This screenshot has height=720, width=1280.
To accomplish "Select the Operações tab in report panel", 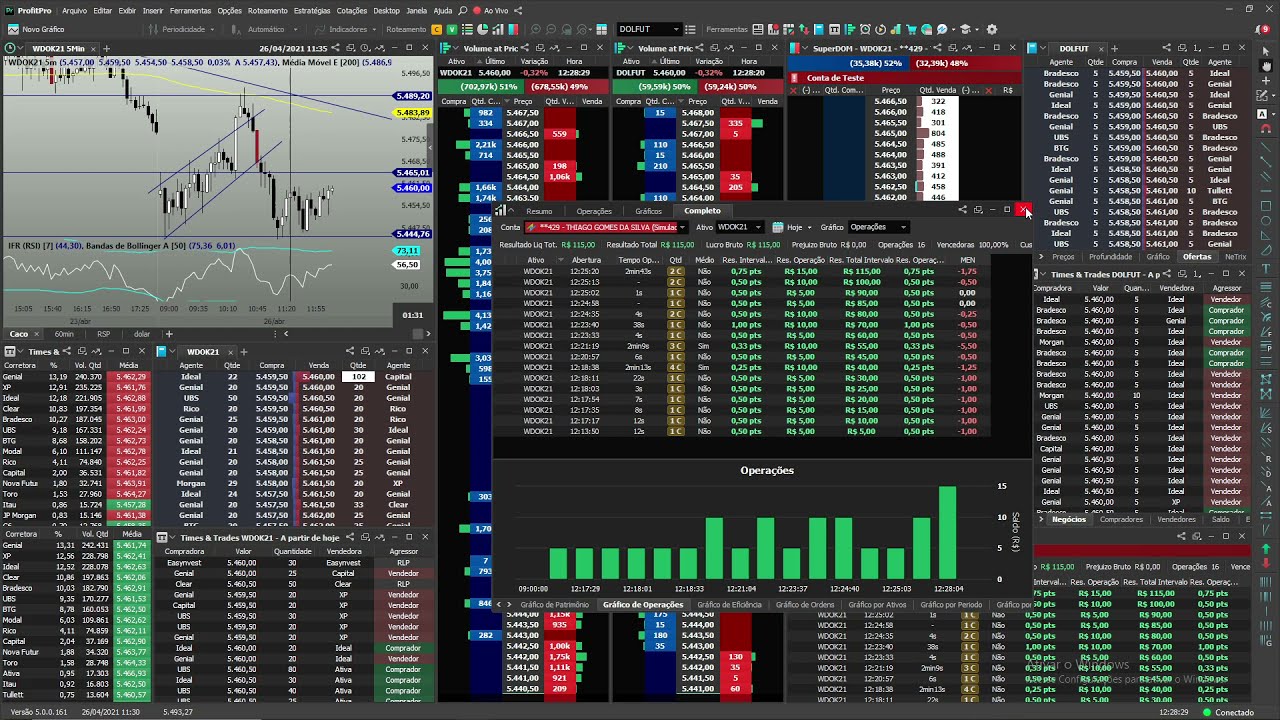I will point(594,211).
